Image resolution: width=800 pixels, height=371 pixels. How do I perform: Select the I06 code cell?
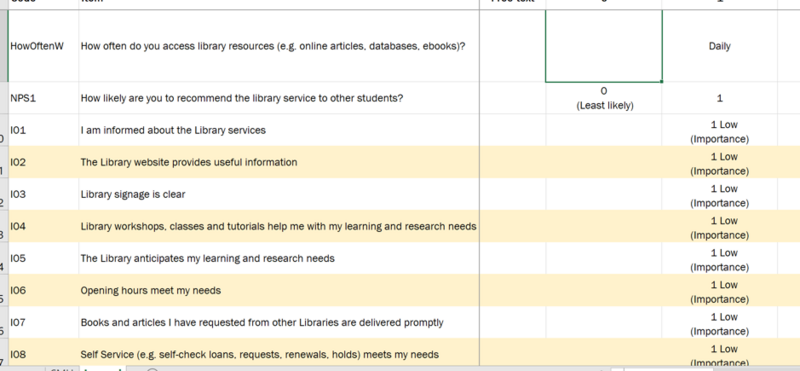pyautogui.click(x=43, y=290)
